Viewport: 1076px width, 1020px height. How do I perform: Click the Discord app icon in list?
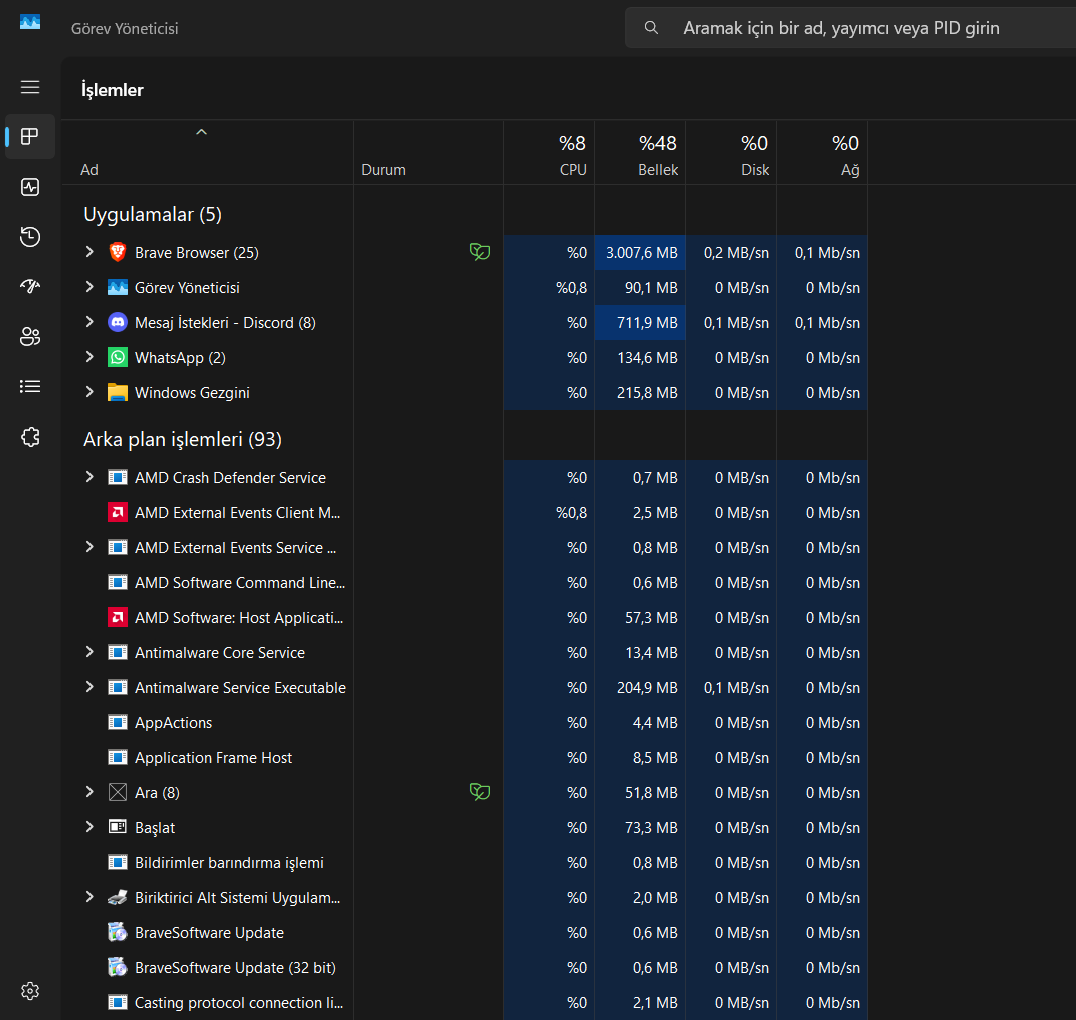[118, 322]
